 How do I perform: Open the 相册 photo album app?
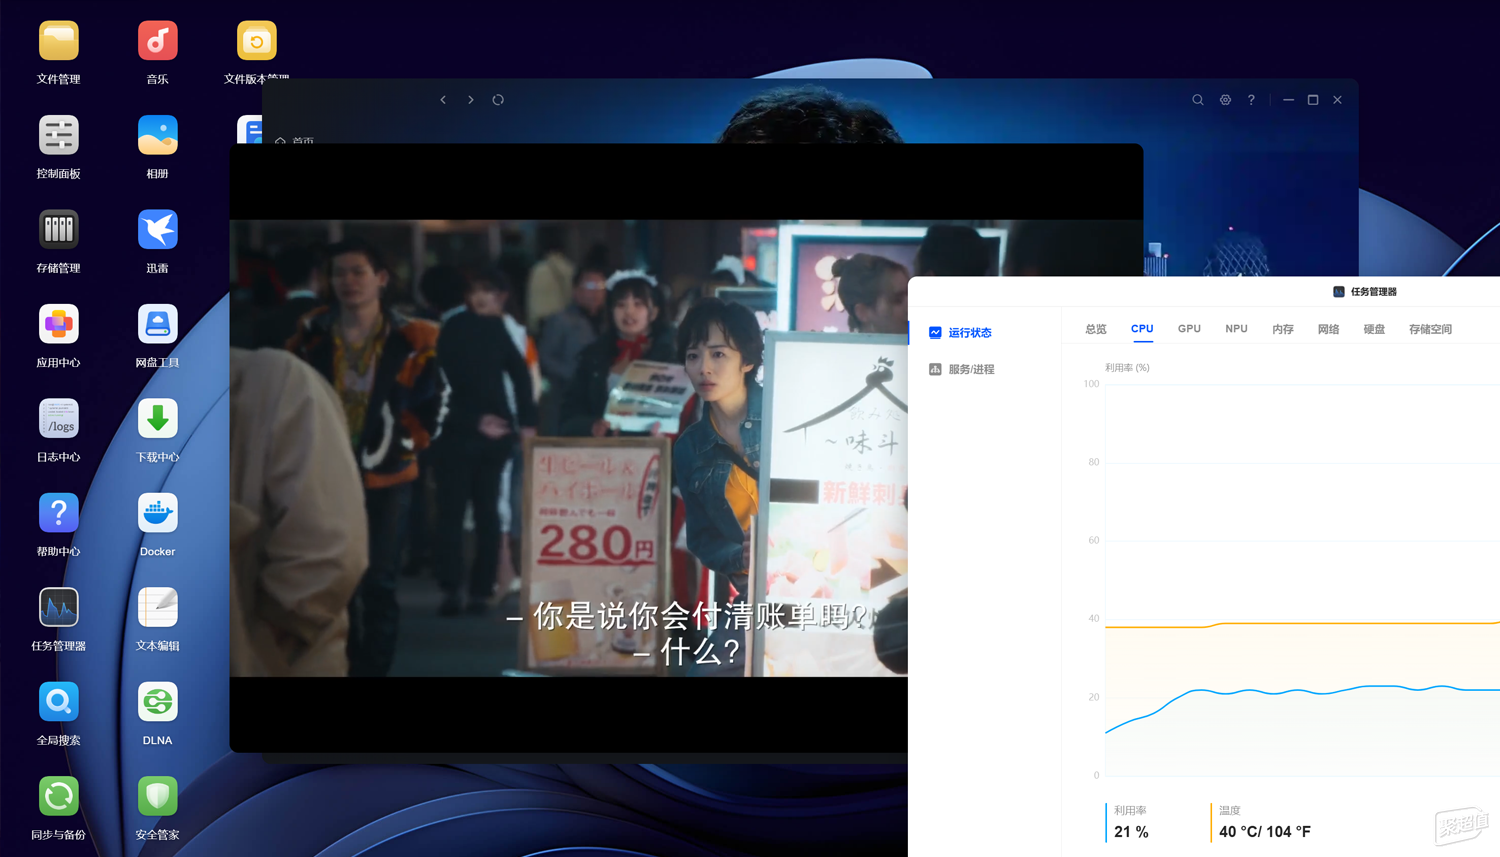click(157, 135)
